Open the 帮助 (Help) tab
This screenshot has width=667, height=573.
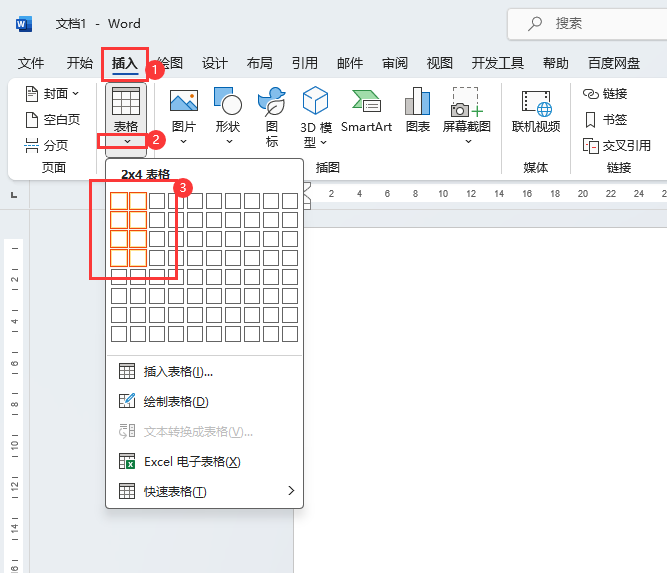[x=556, y=63]
